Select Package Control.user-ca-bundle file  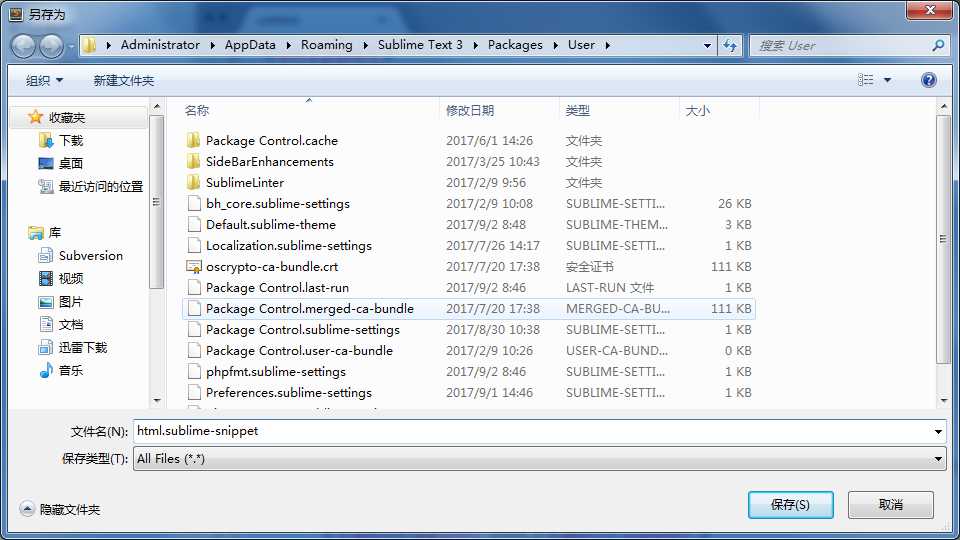pos(469,351)
